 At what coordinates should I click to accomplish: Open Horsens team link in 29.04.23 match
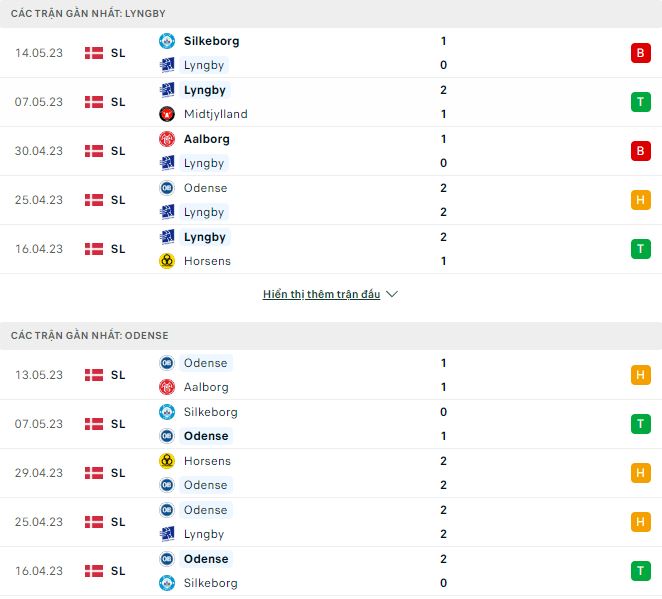(207, 461)
